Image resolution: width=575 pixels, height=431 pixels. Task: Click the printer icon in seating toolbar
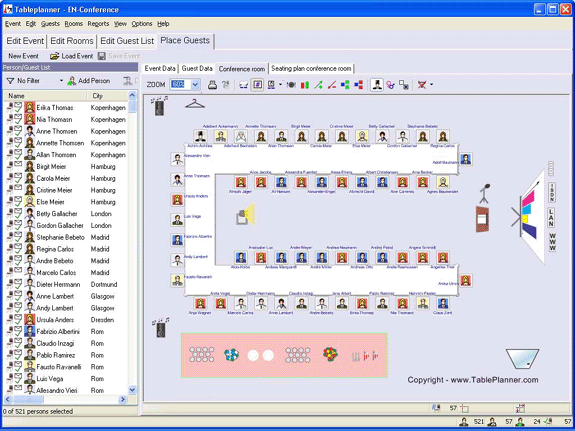coord(212,85)
